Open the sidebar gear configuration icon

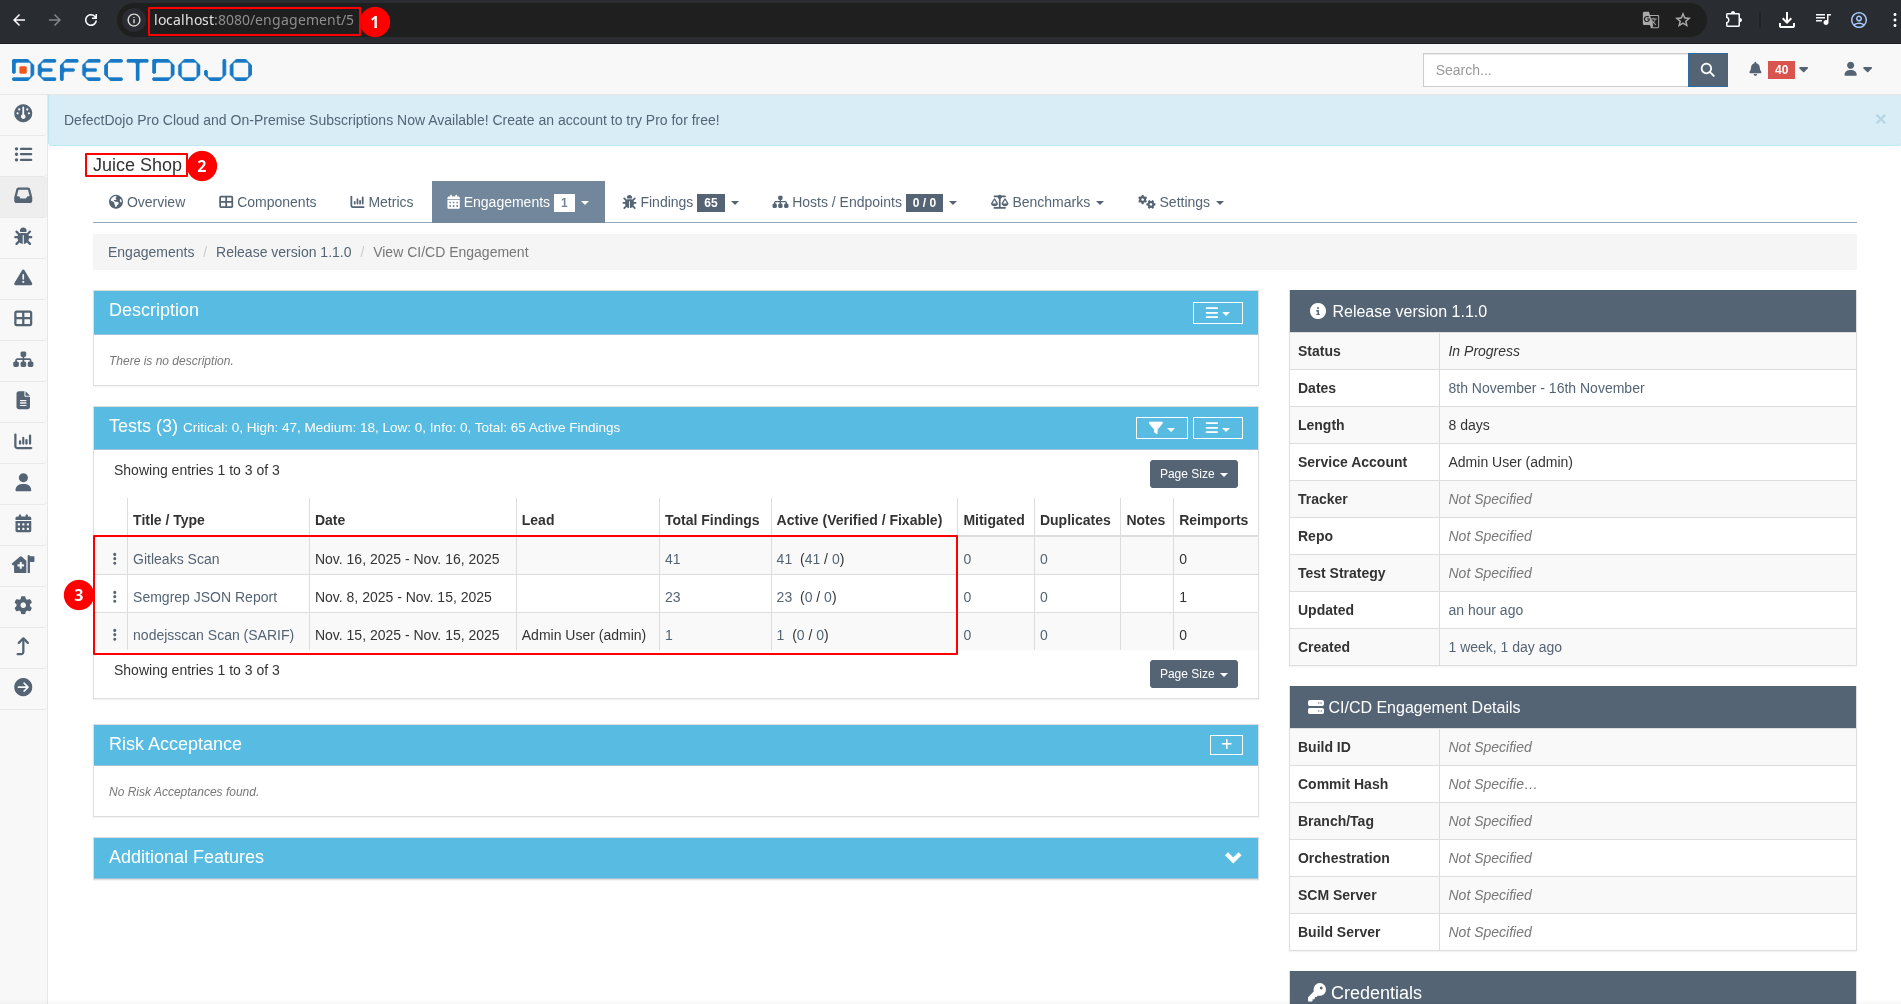pos(23,606)
